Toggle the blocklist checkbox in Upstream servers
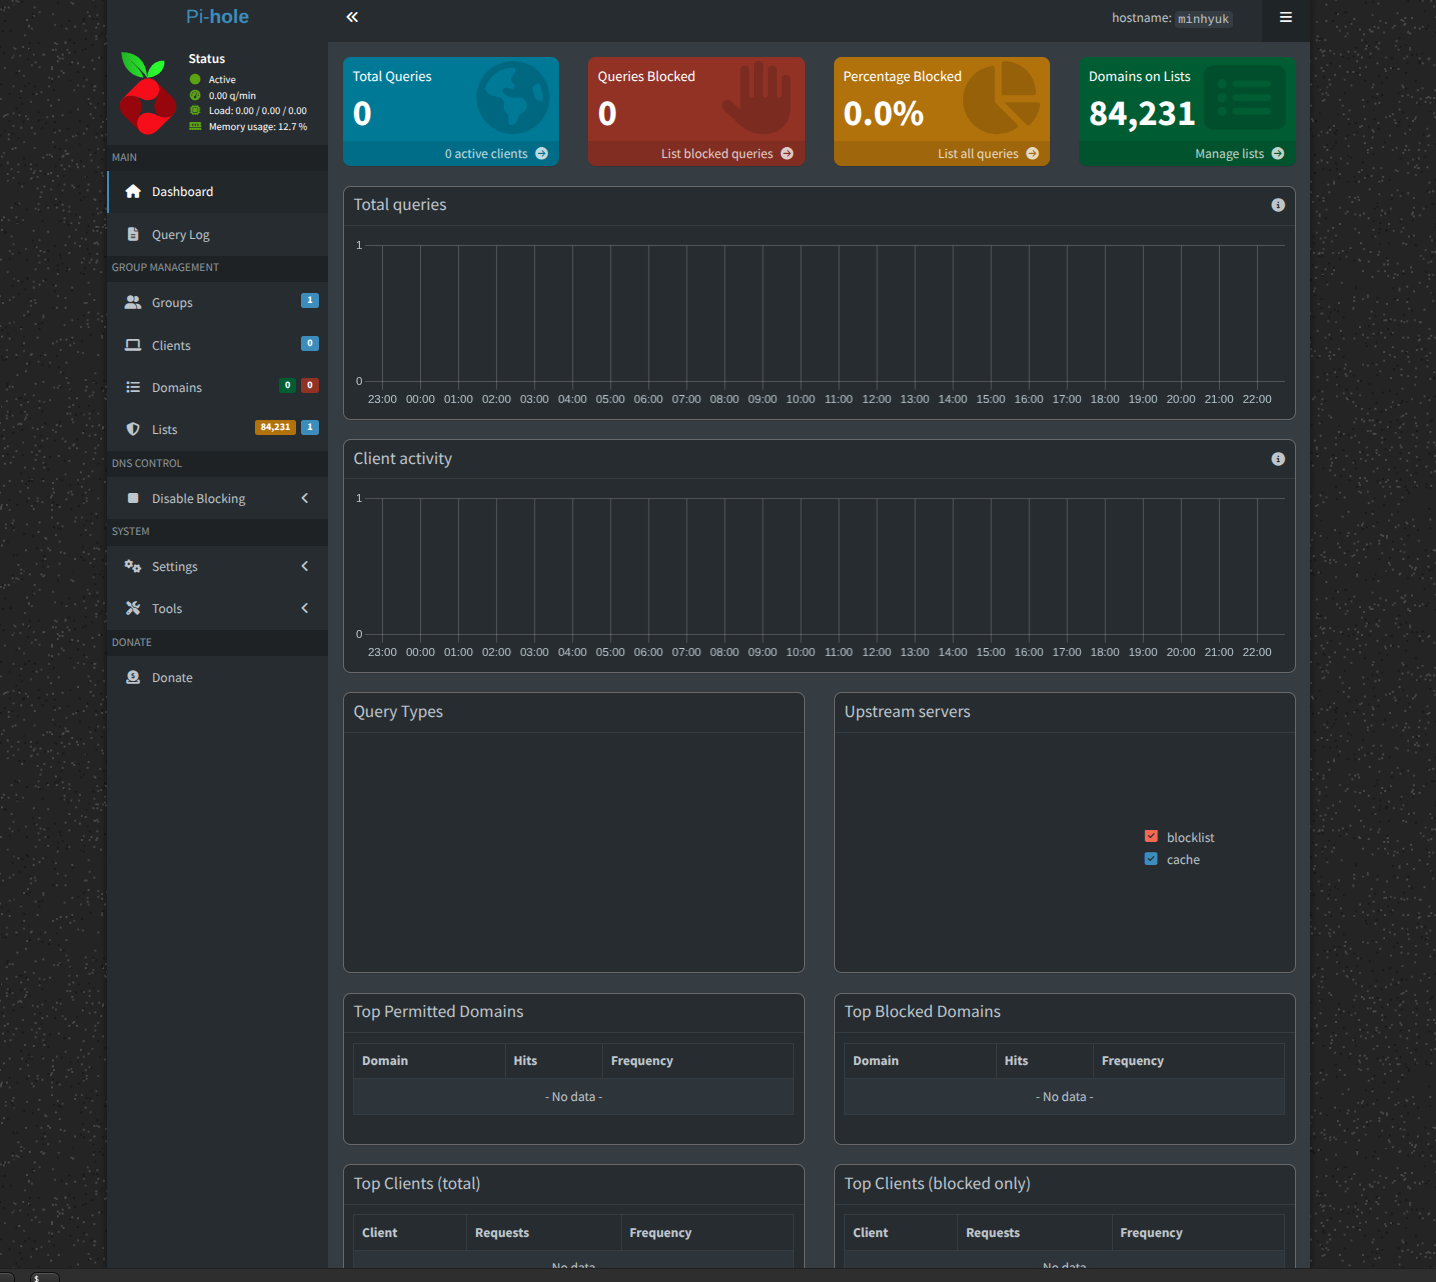The height and width of the screenshot is (1282, 1436). tap(1151, 837)
